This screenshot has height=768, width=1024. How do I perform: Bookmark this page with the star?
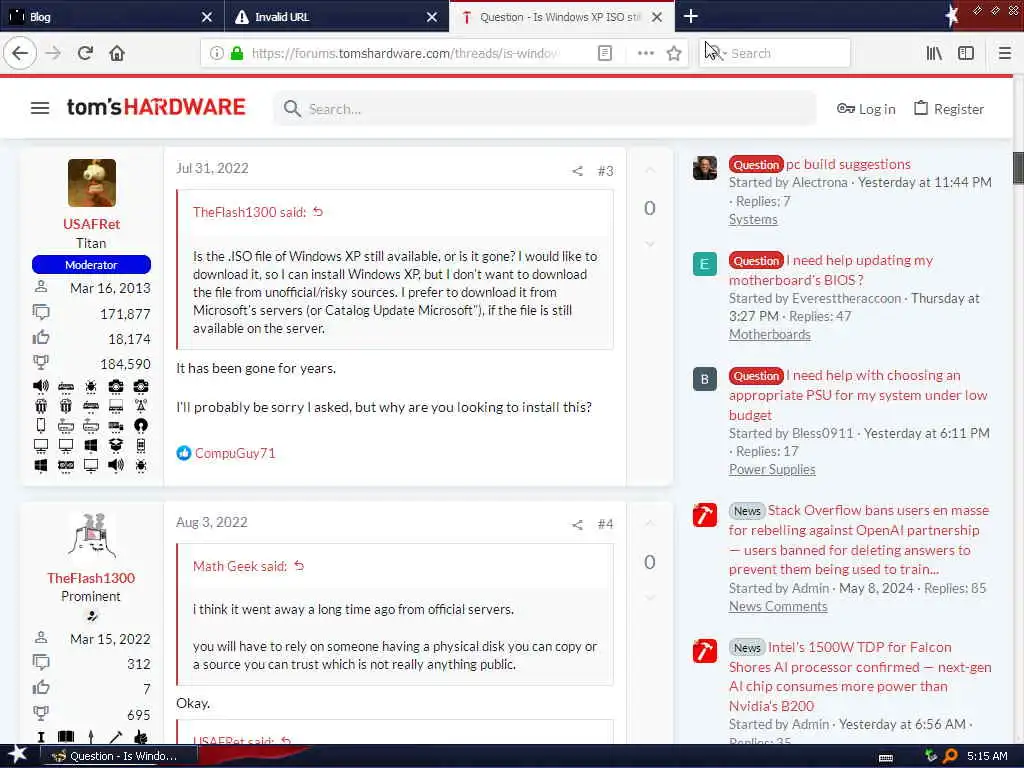click(x=674, y=53)
